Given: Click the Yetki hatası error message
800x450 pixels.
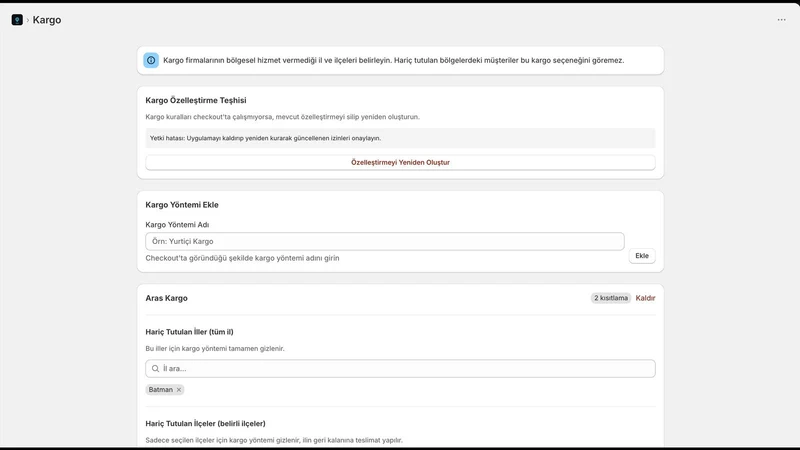Looking at the screenshot, I should [x=265, y=138].
